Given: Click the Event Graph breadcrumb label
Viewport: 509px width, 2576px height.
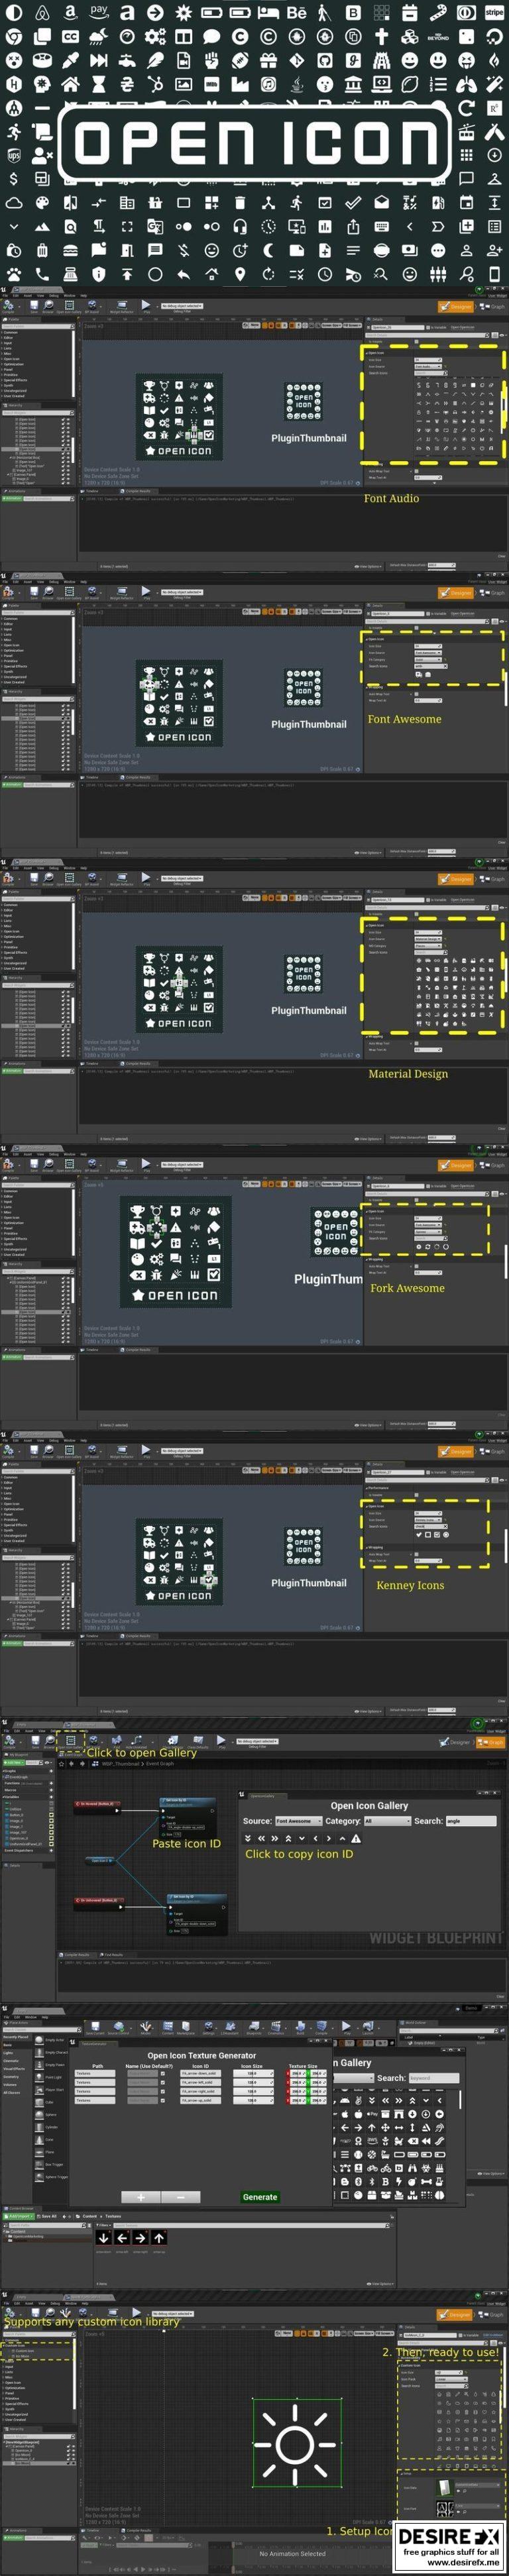Looking at the screenshot, I should pyautogui.click(x=160, y=1763).
